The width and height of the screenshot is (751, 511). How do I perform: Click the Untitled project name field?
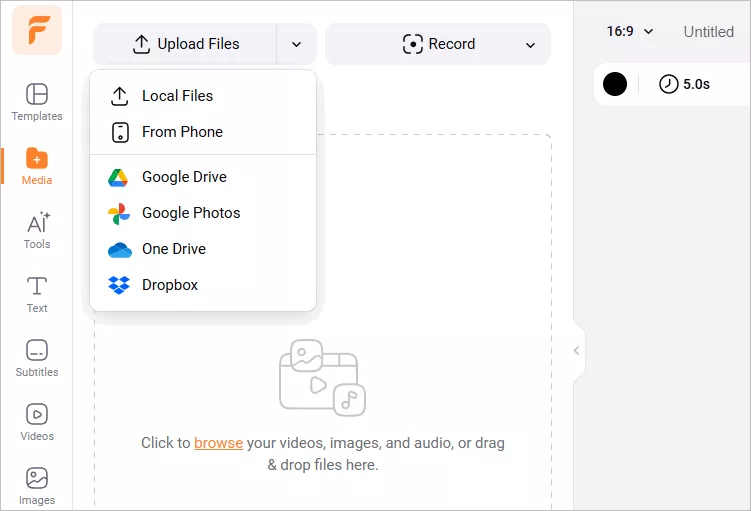[709, 32]
